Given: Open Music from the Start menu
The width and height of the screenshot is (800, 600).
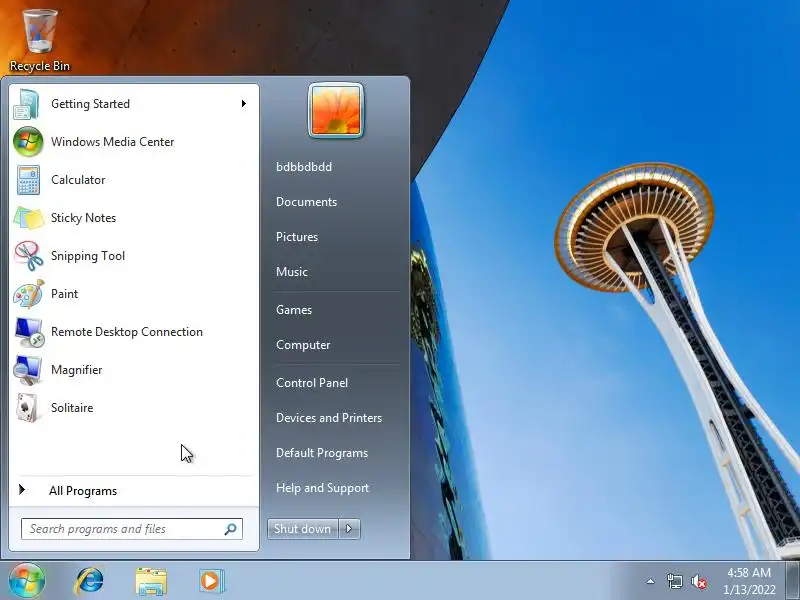Looking at the screenshot, I should coord(292,272).
